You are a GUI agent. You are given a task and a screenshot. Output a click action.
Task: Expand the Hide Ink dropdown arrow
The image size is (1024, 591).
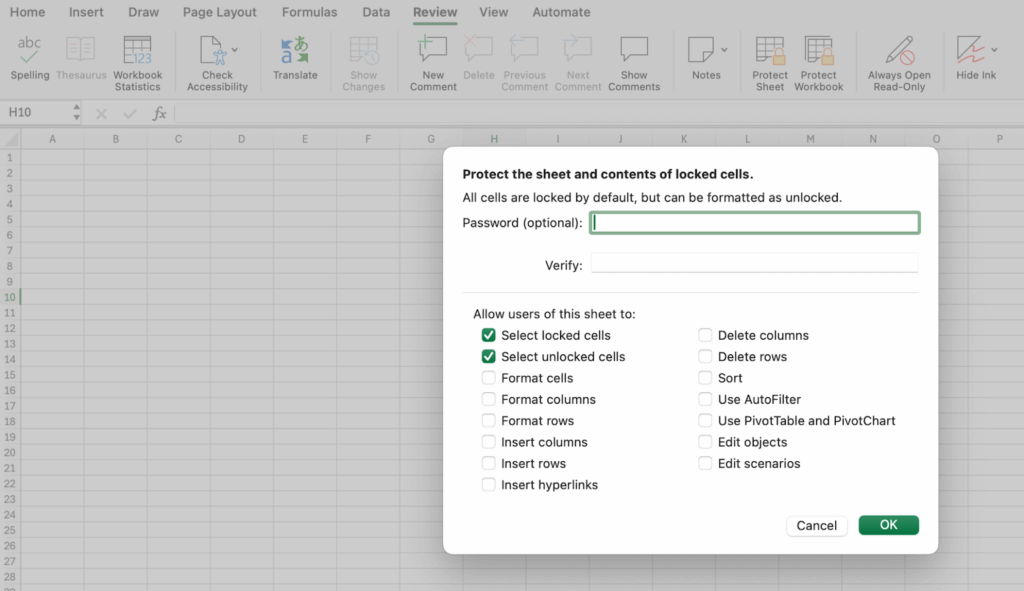994,50
